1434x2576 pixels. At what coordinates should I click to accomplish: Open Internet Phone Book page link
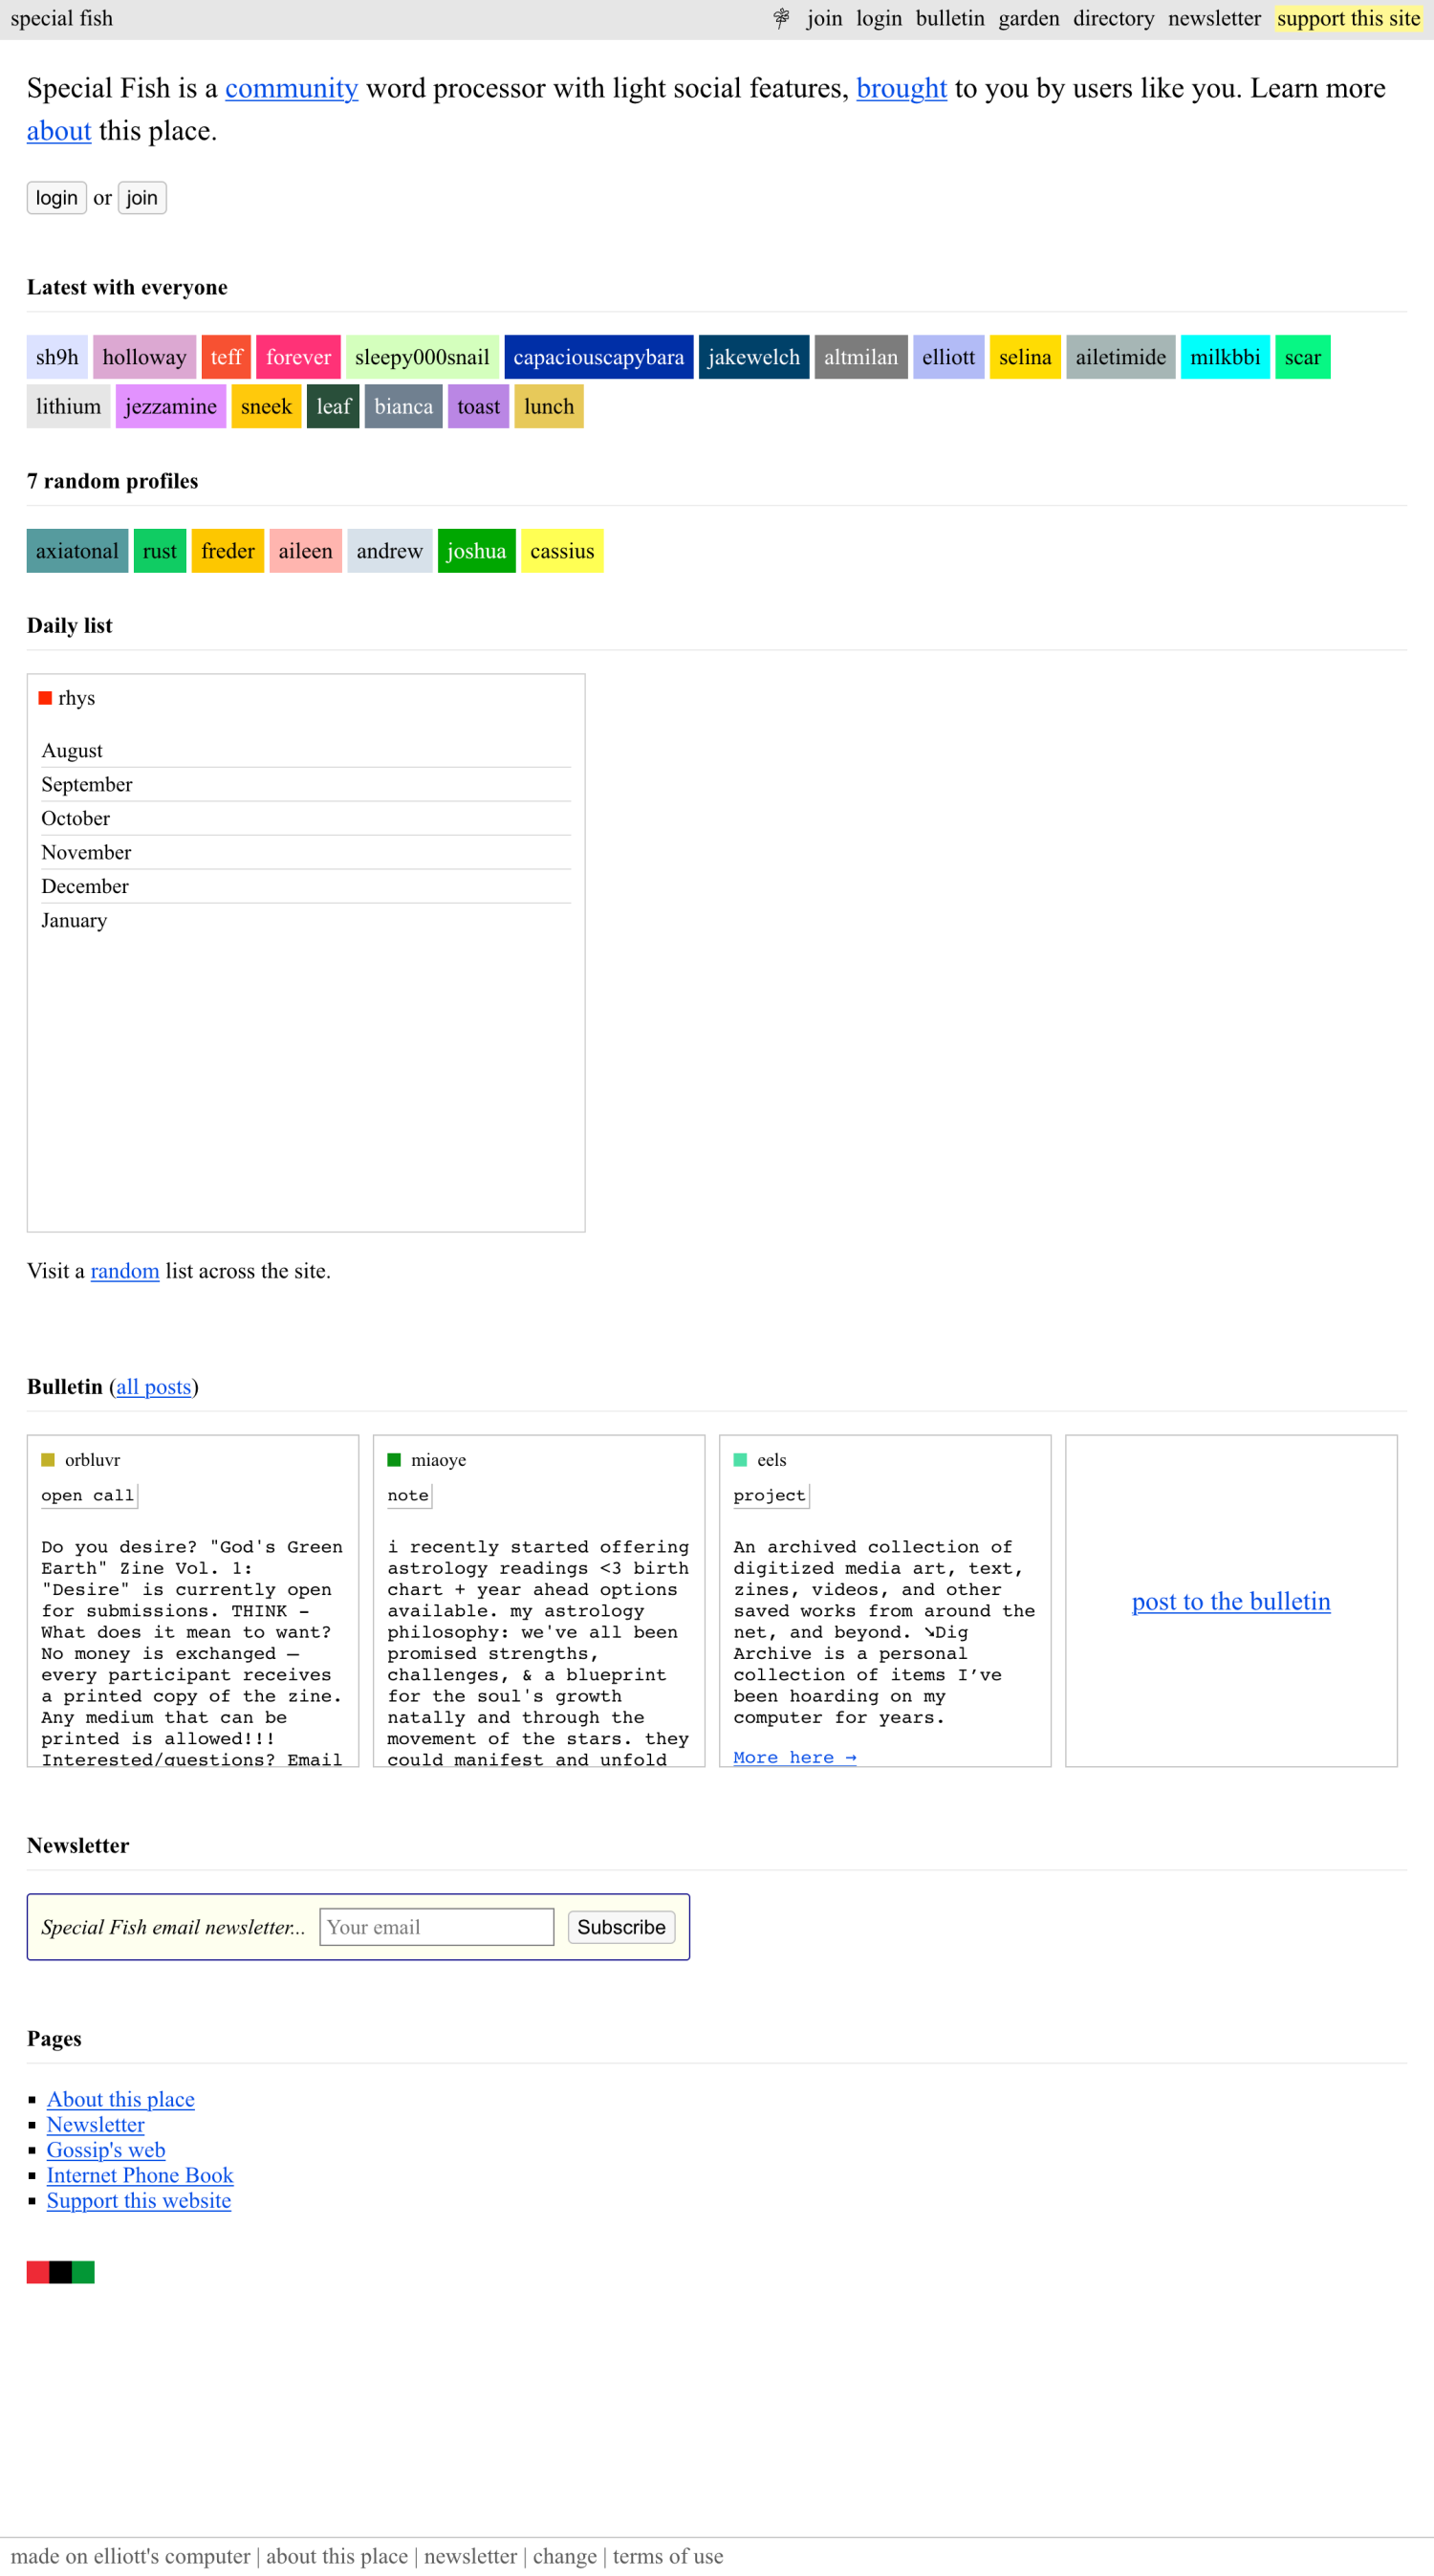click(x=140, y=2175)
